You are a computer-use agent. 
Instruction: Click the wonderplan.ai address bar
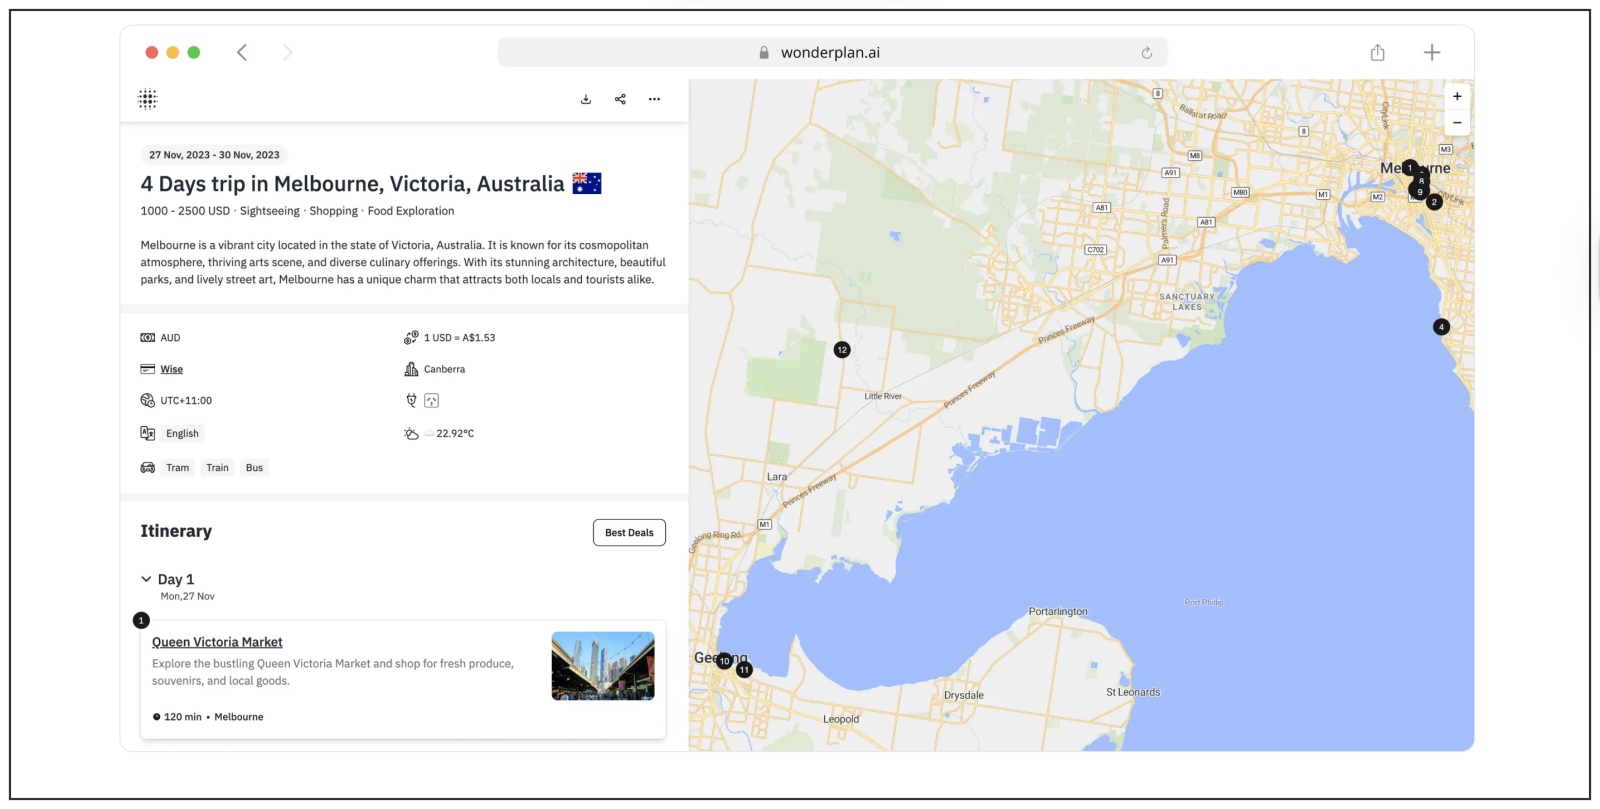pyautogui.click(x=832, y=53)
